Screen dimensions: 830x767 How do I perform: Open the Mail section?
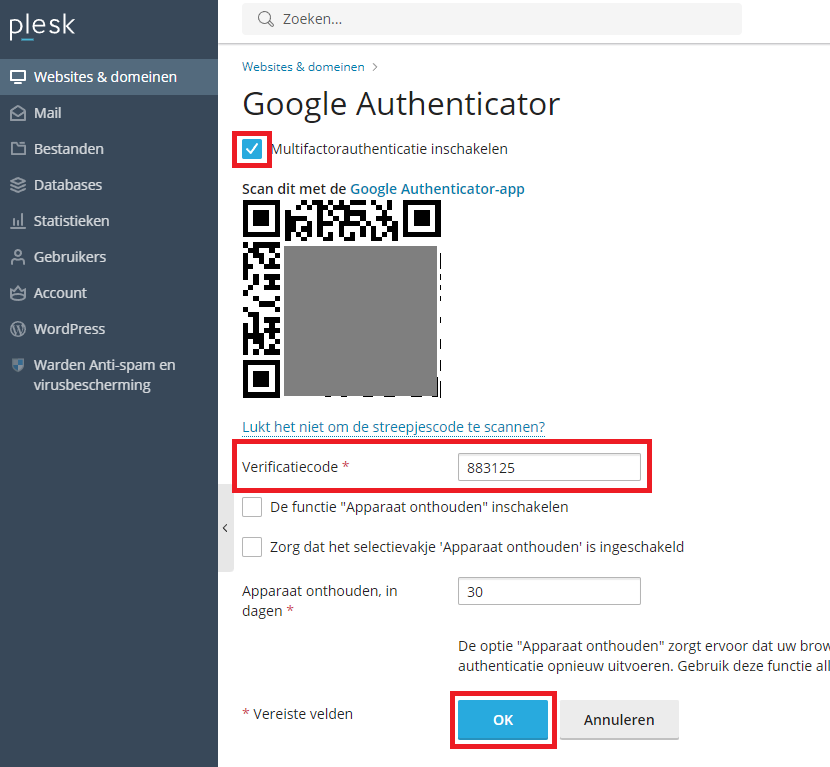[109, 113]
